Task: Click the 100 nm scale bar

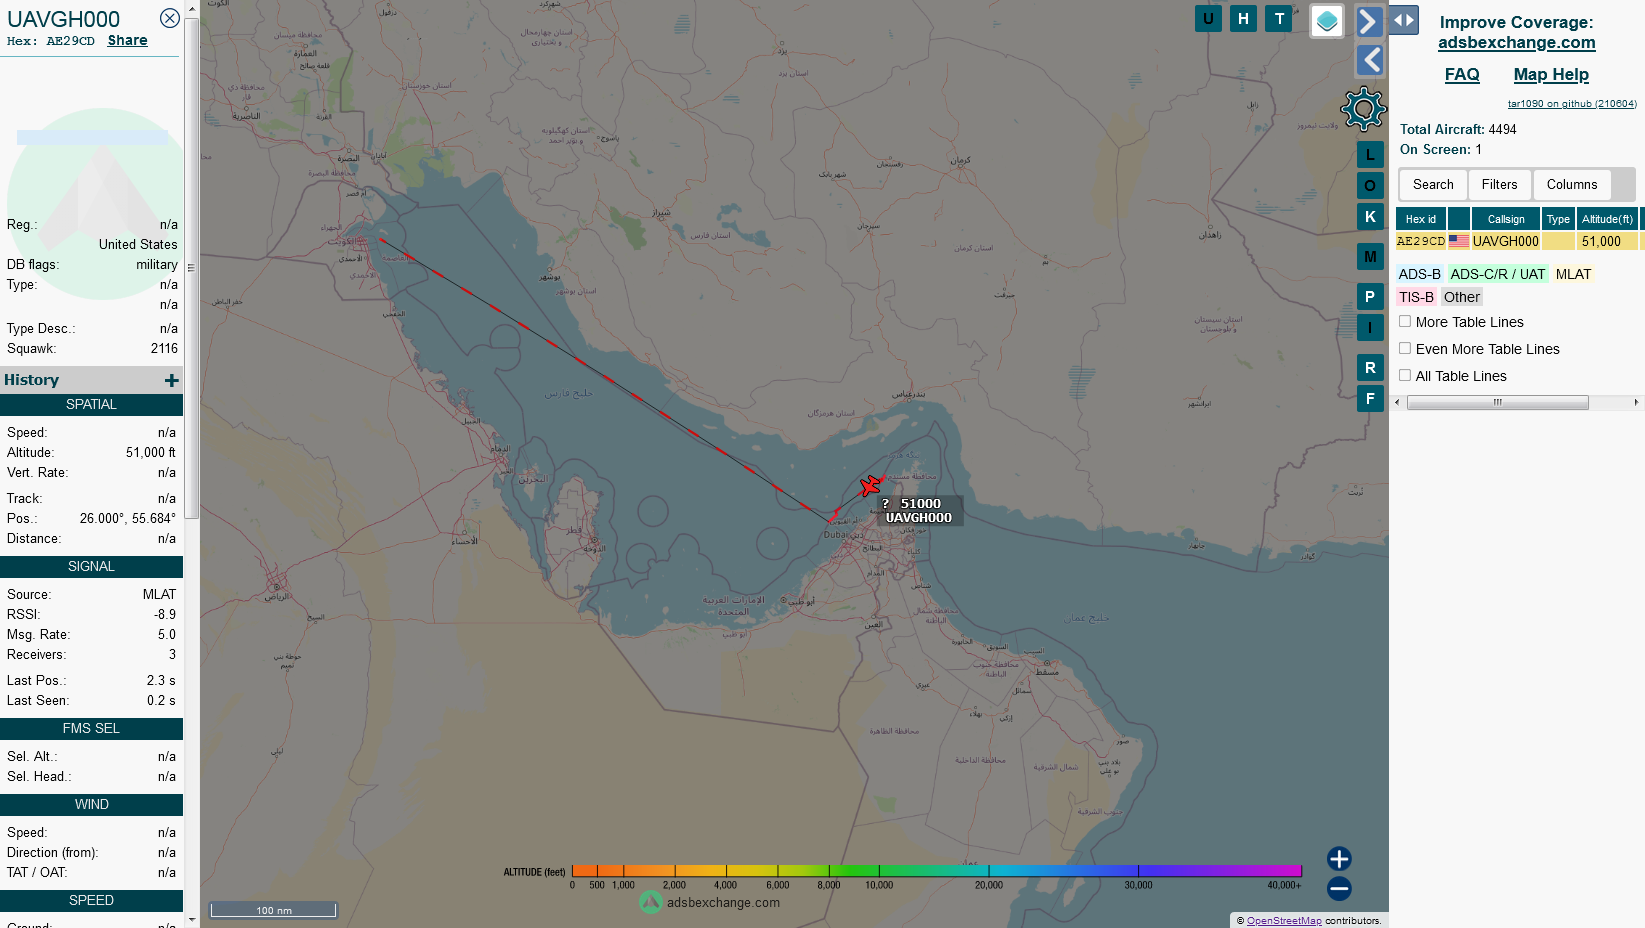Action: pyautogui.click(x=273, y=909)
